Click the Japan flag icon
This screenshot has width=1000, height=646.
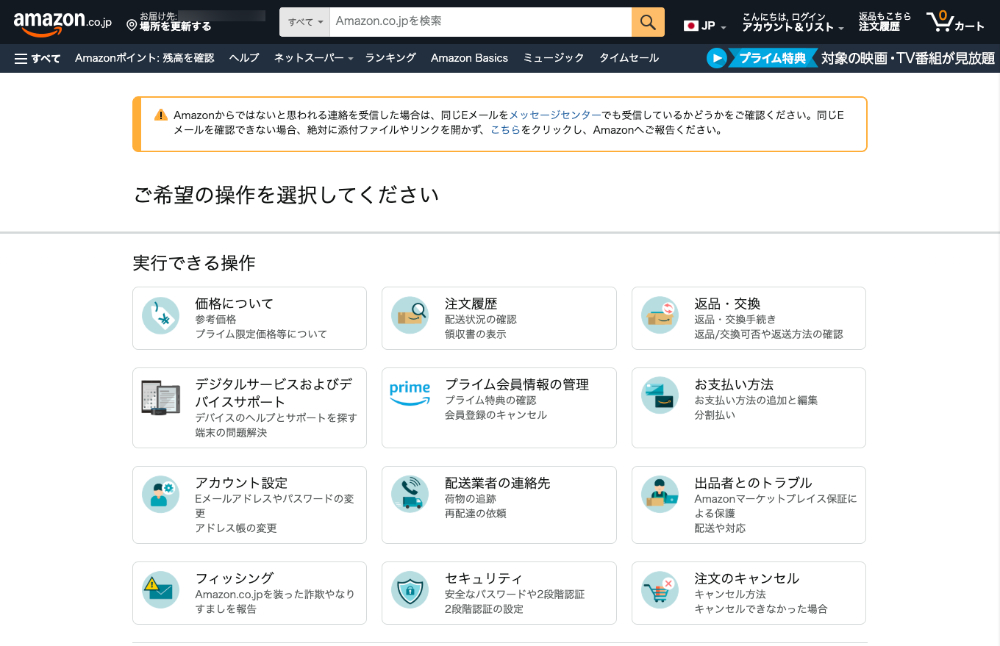691,26
